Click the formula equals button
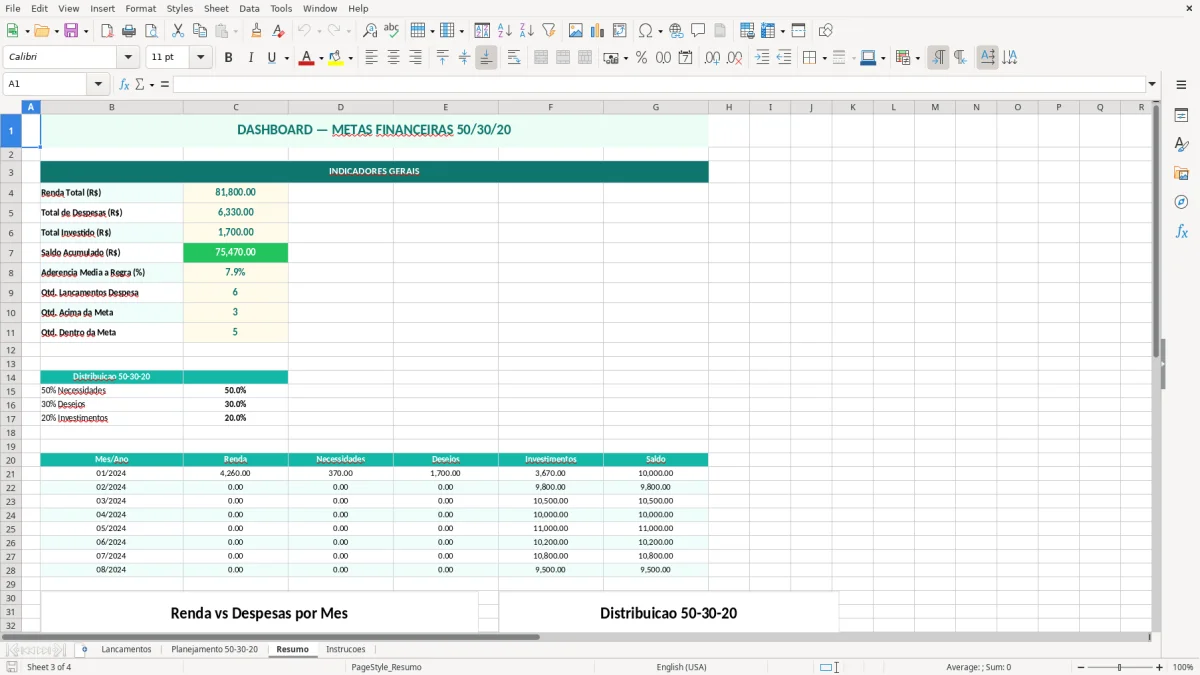Image resolution: width=1200 pixels, height=675 pixels. coord(165,84)
